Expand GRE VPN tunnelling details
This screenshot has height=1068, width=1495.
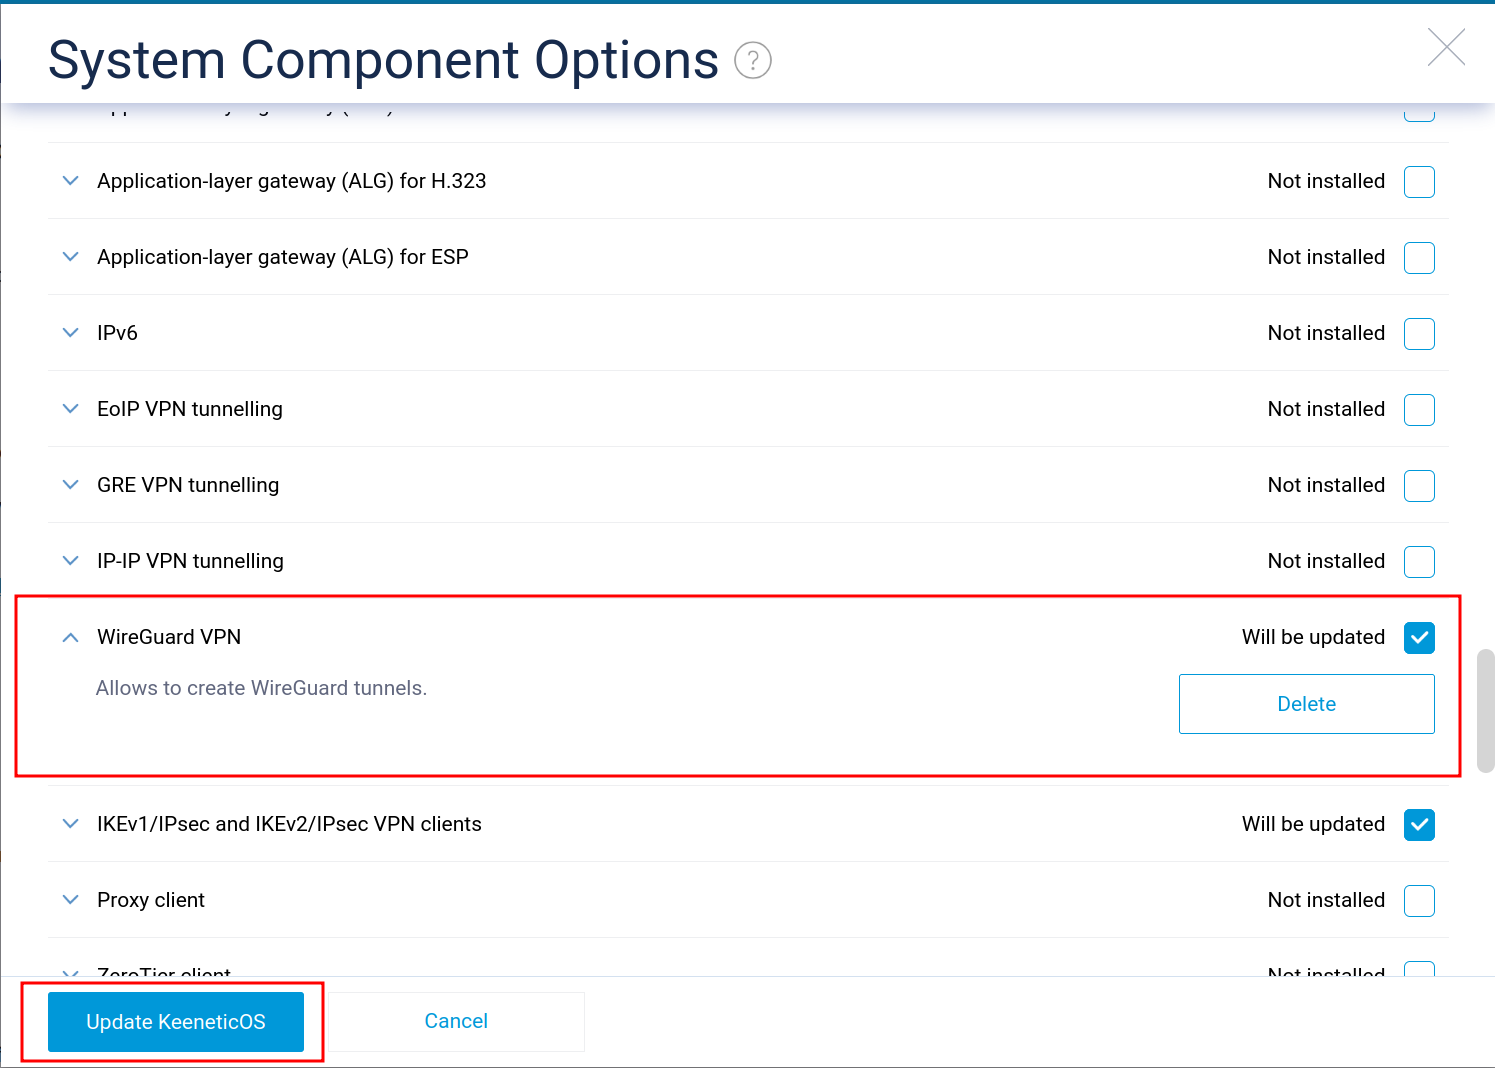(70, 485)
